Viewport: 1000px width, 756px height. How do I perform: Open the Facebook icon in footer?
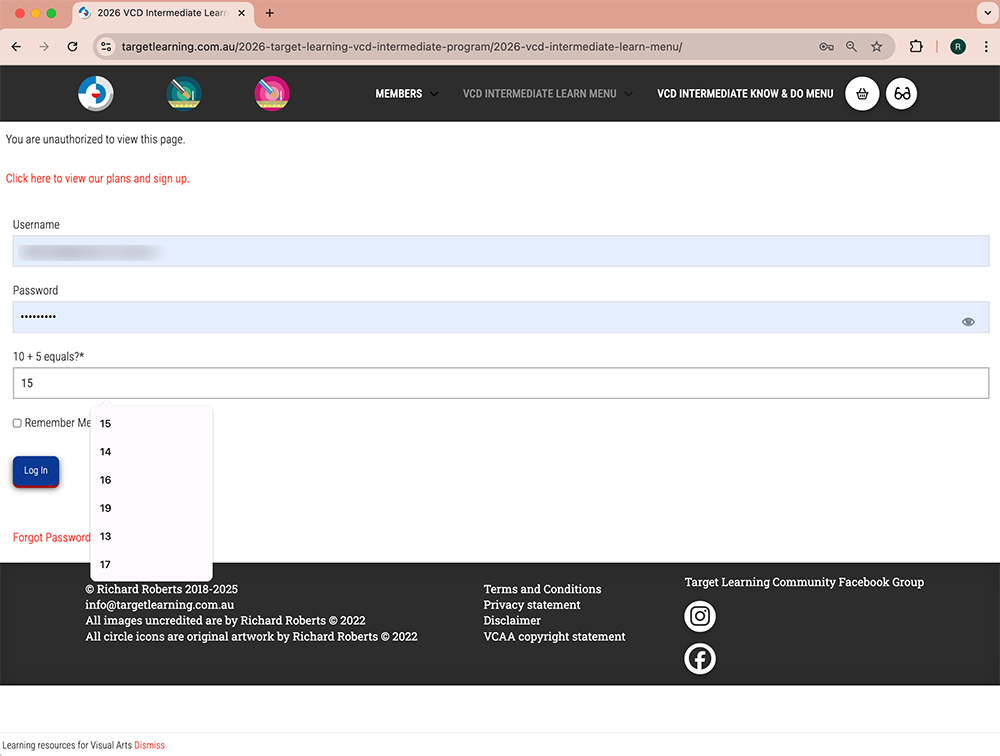click(x=700, y=658)
